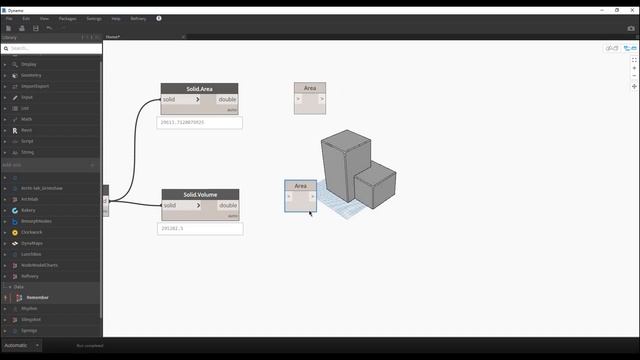Click the Undo toolbar icon
The height and width of the screenshot is (360, 640).
point(49,28)
